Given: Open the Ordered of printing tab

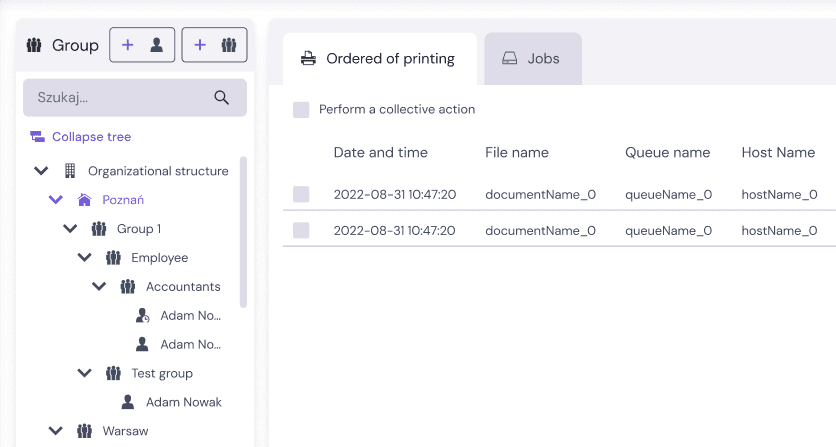Looking at the screenshot, I should tap(380, 59).
